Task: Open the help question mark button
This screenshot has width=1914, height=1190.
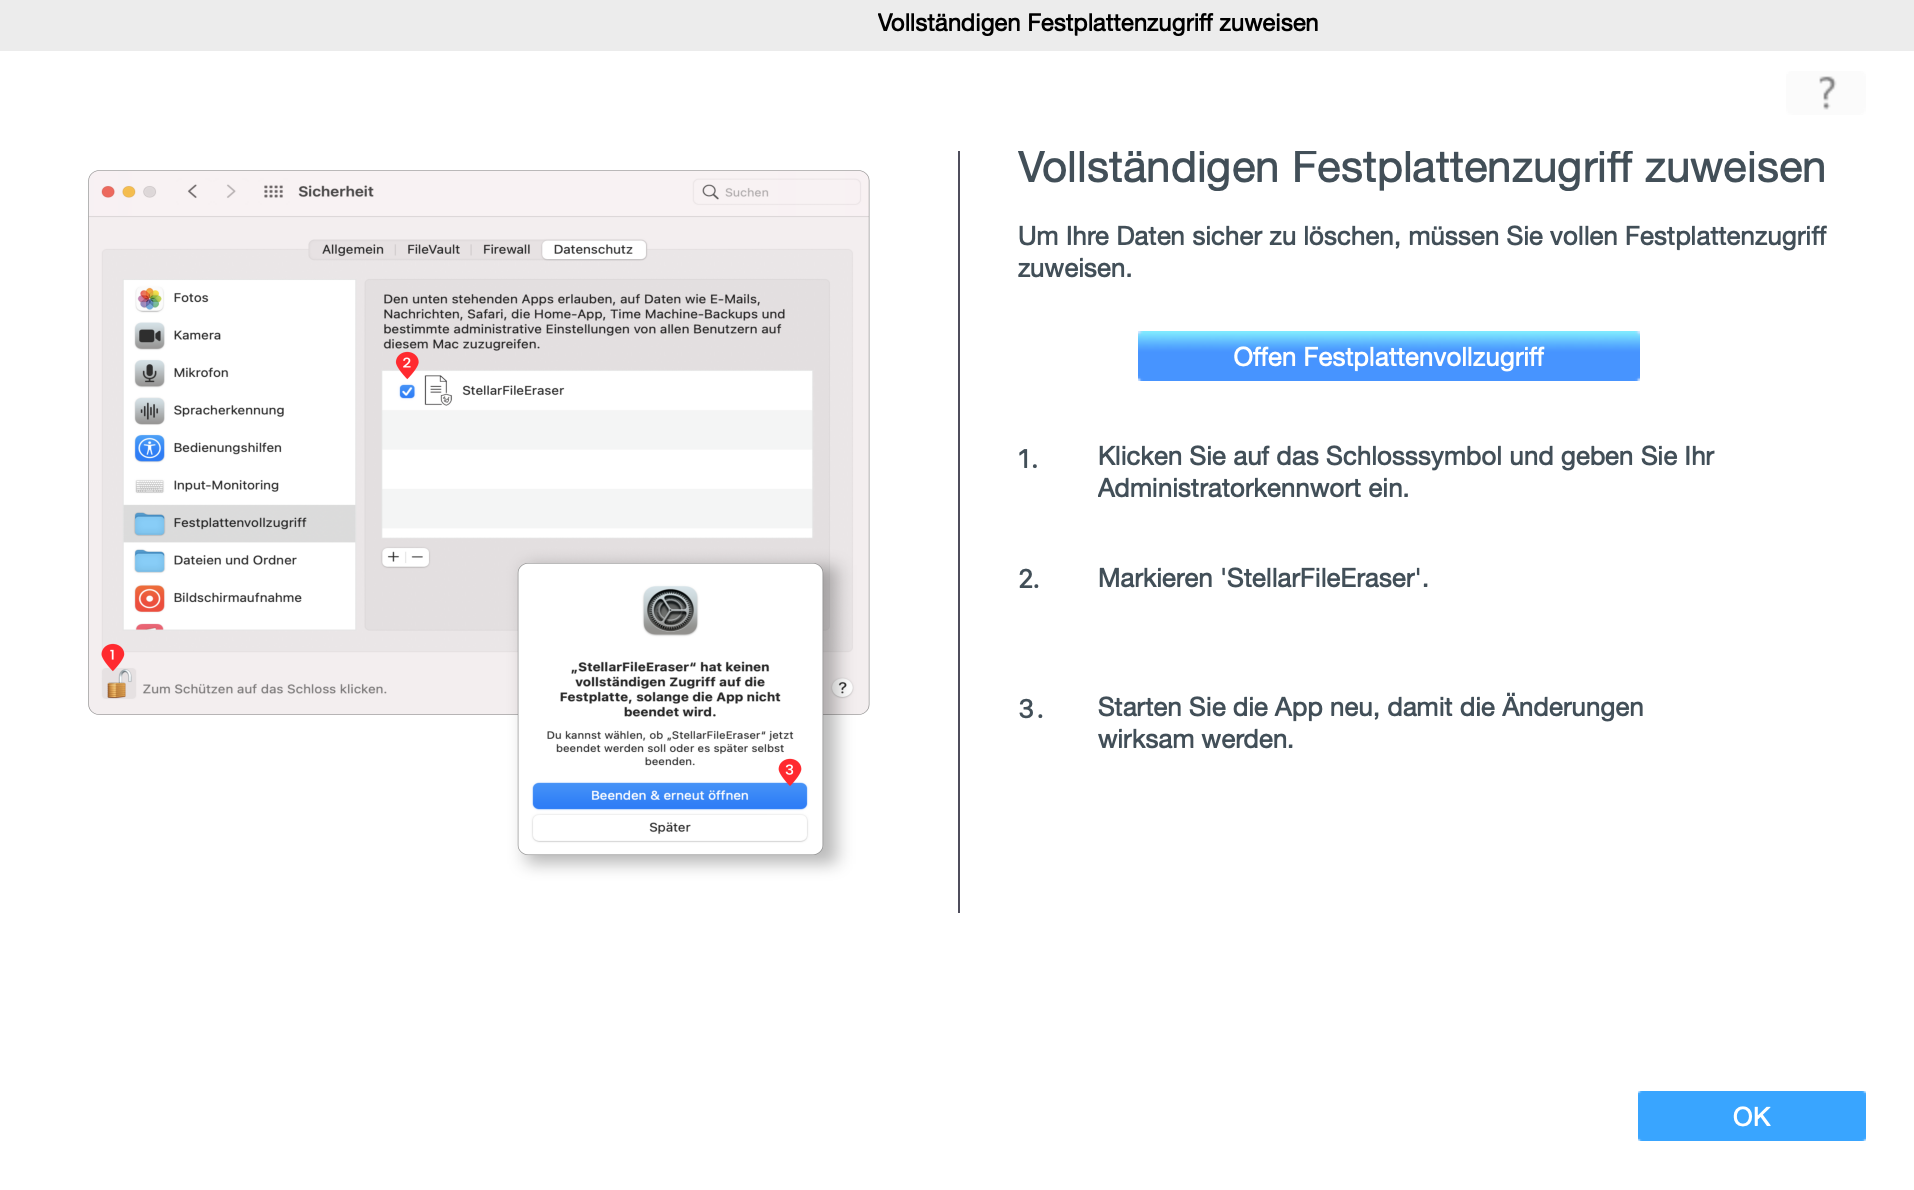Action: tap(1826, 93)
